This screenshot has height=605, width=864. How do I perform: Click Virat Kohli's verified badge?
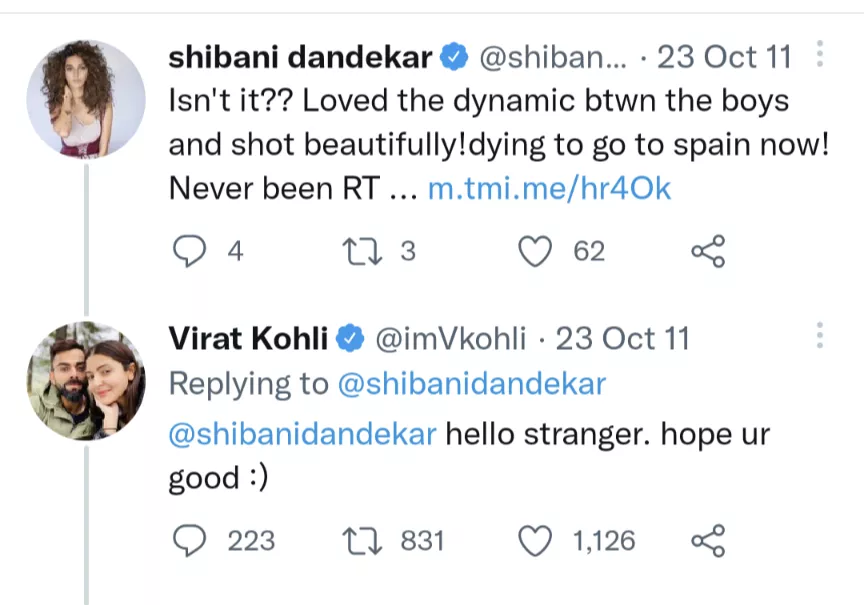click(350, 340)
